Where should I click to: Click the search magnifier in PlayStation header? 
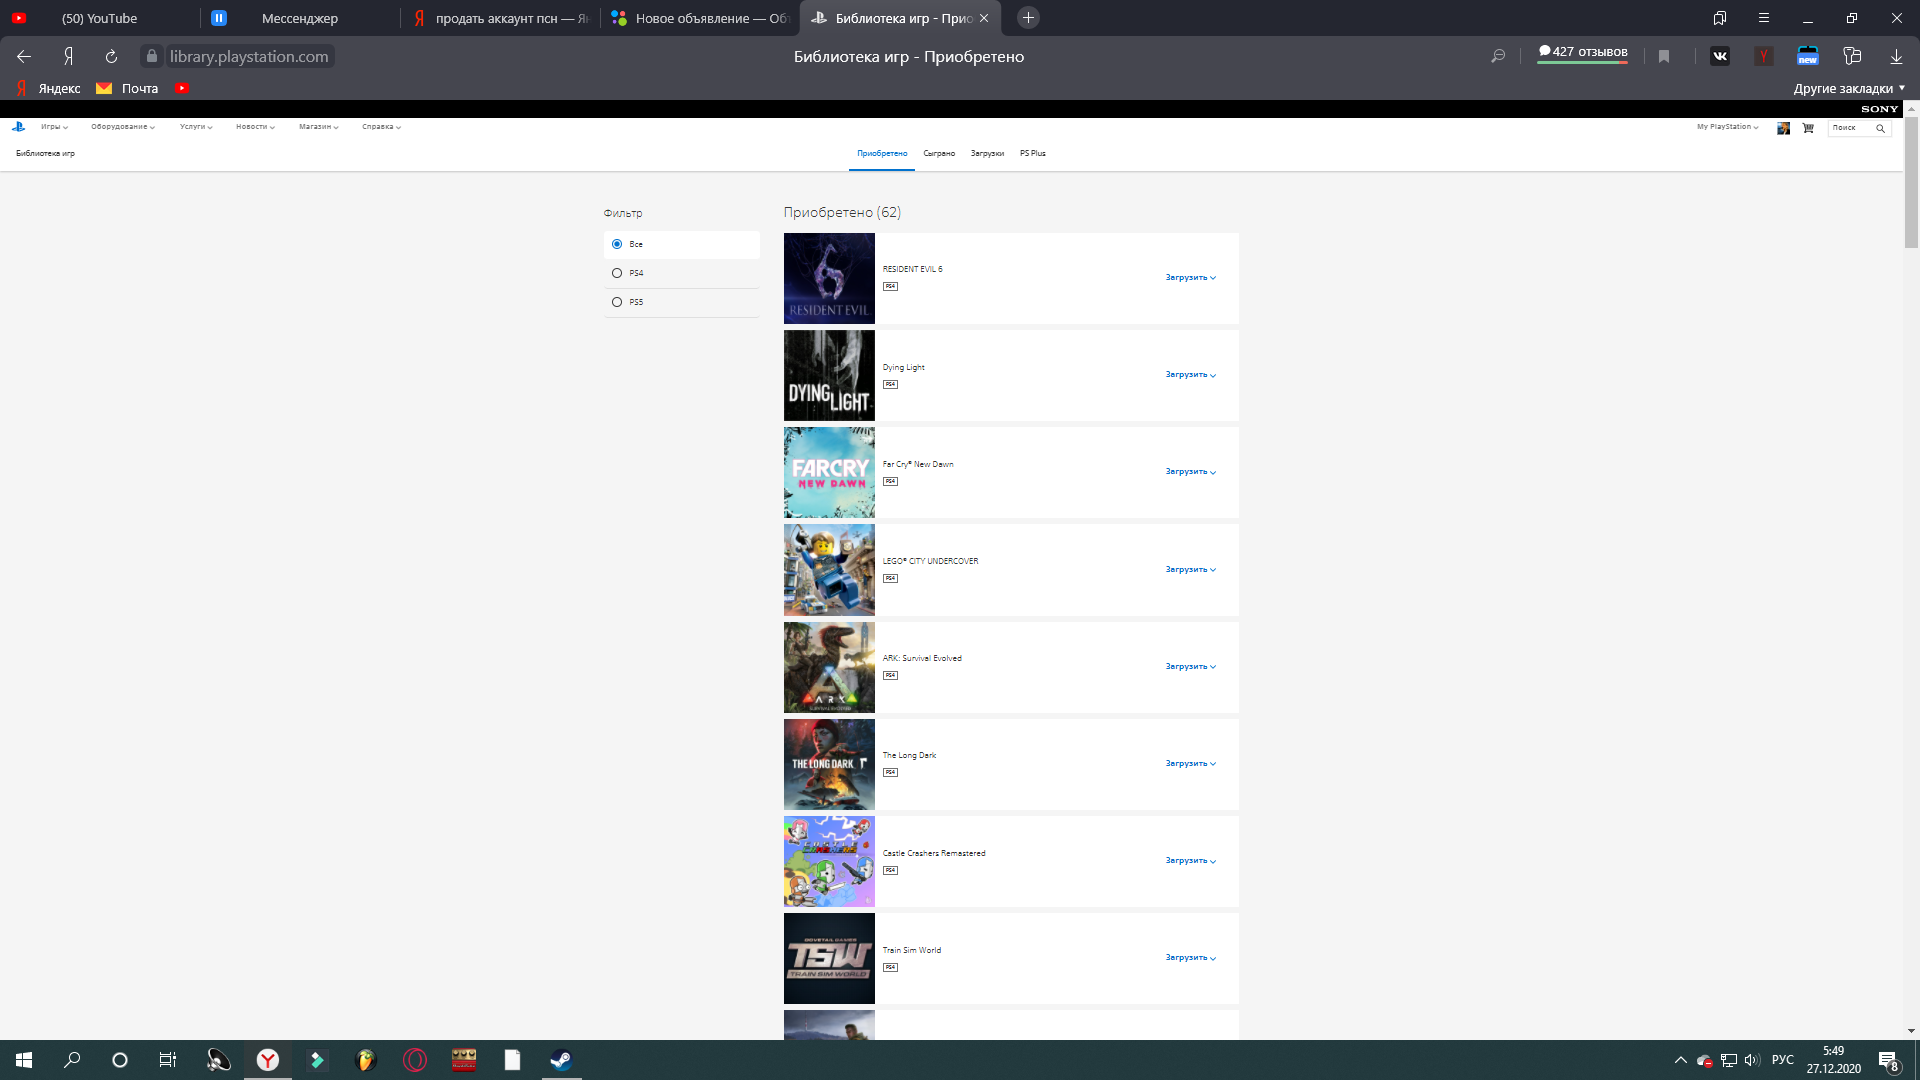[x=1880, y=128]
